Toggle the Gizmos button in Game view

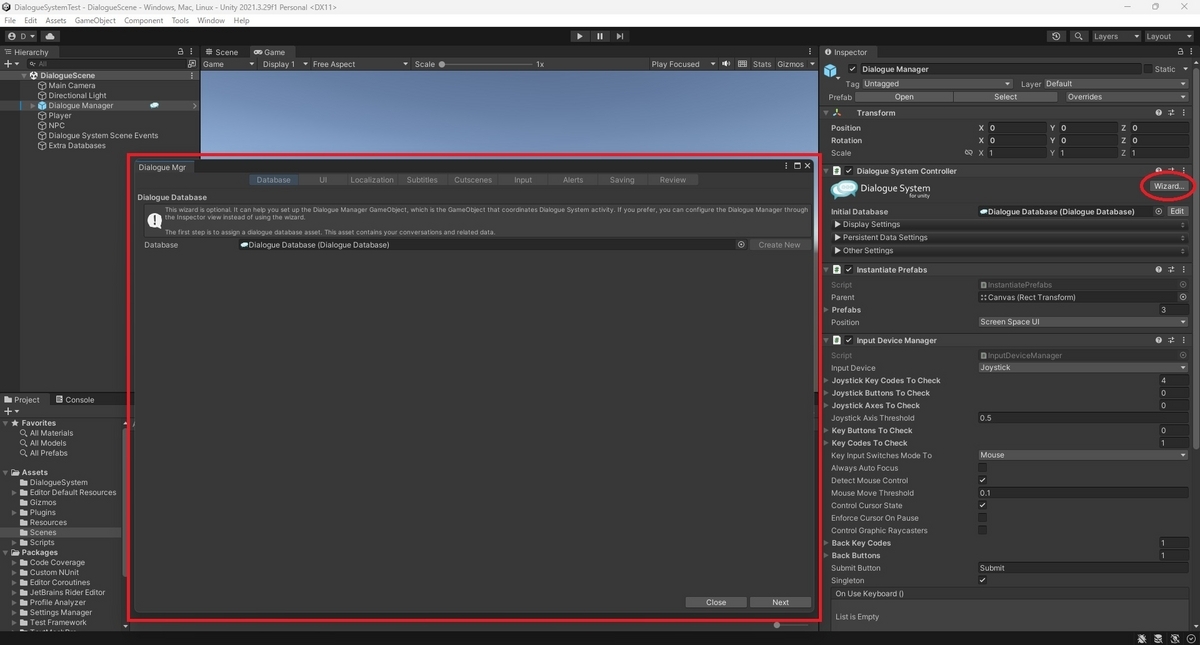[x=790, y=64]
